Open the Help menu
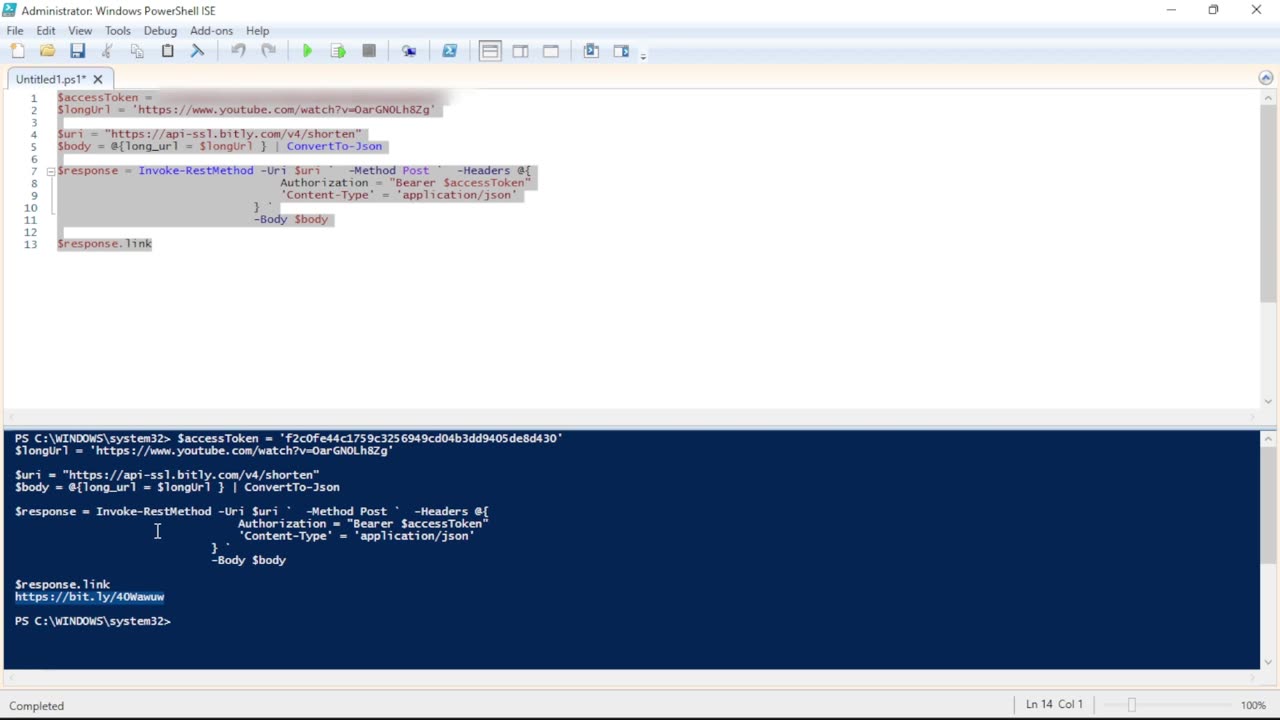The image size is (1280, 720). (x=258, y=31)
